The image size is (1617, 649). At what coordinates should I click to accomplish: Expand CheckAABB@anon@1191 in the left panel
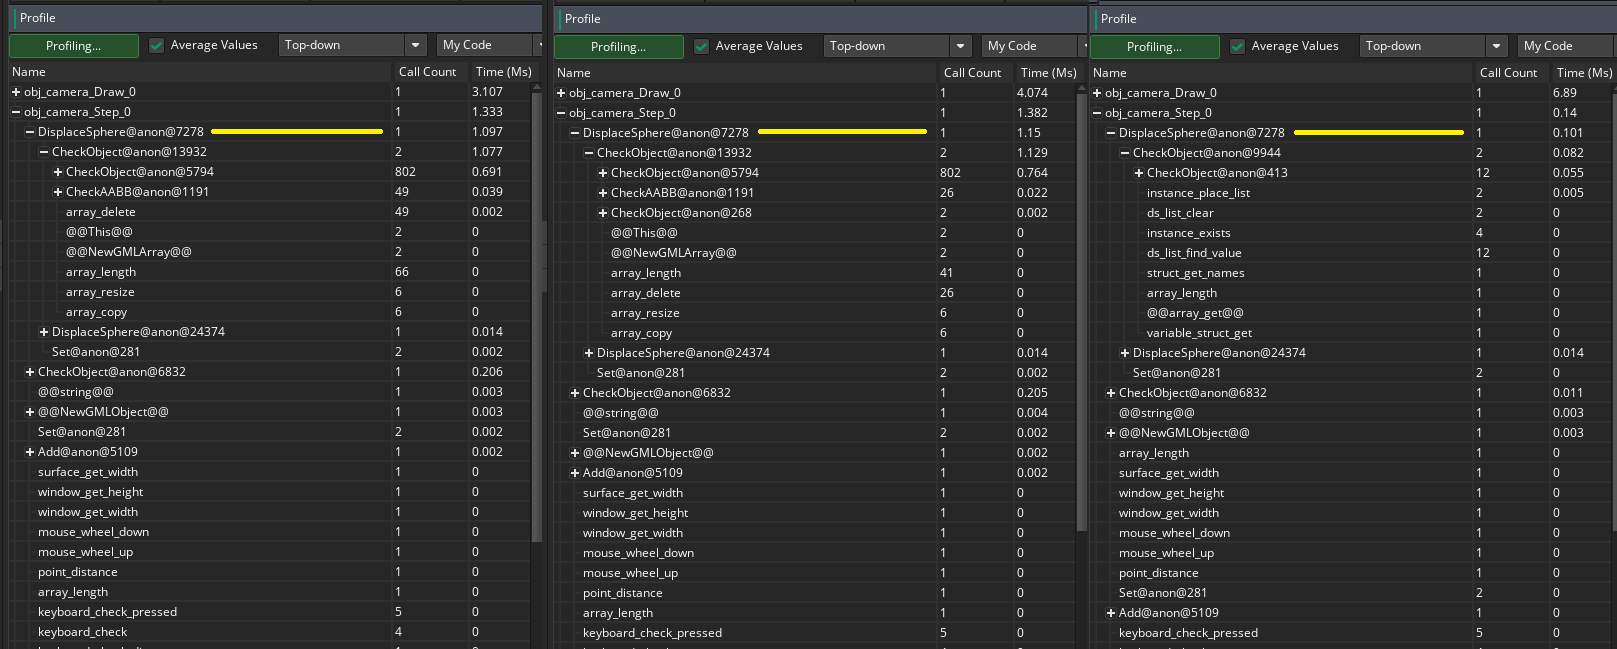(x=58, y=192)
